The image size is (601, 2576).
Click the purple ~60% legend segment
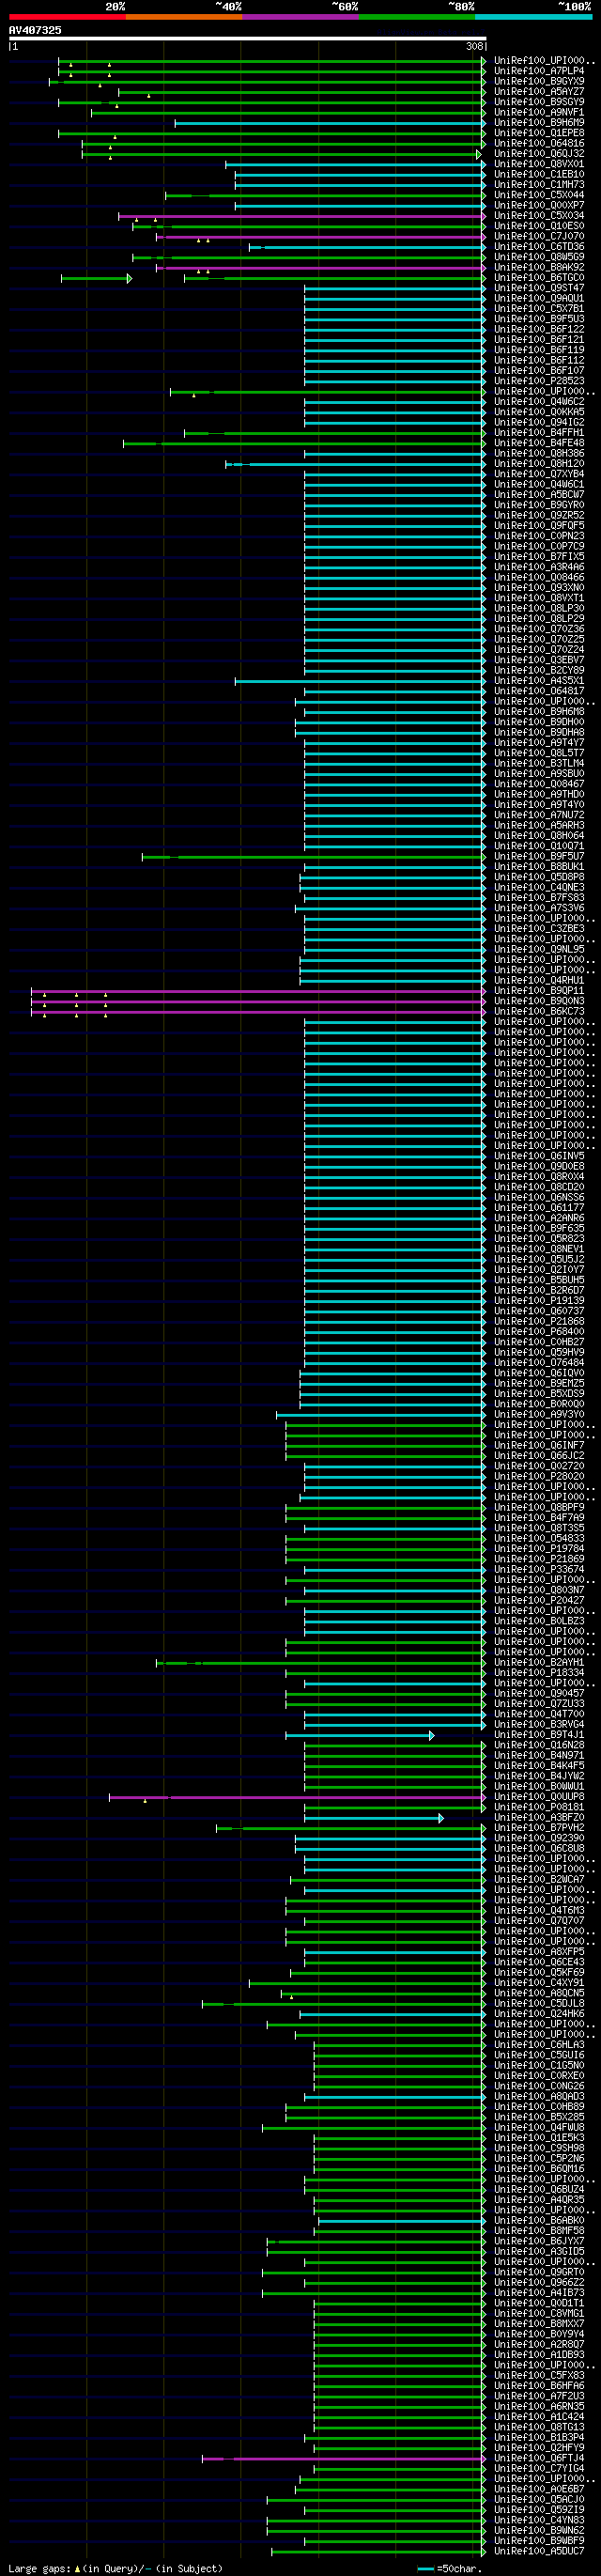tap(300, 17)
